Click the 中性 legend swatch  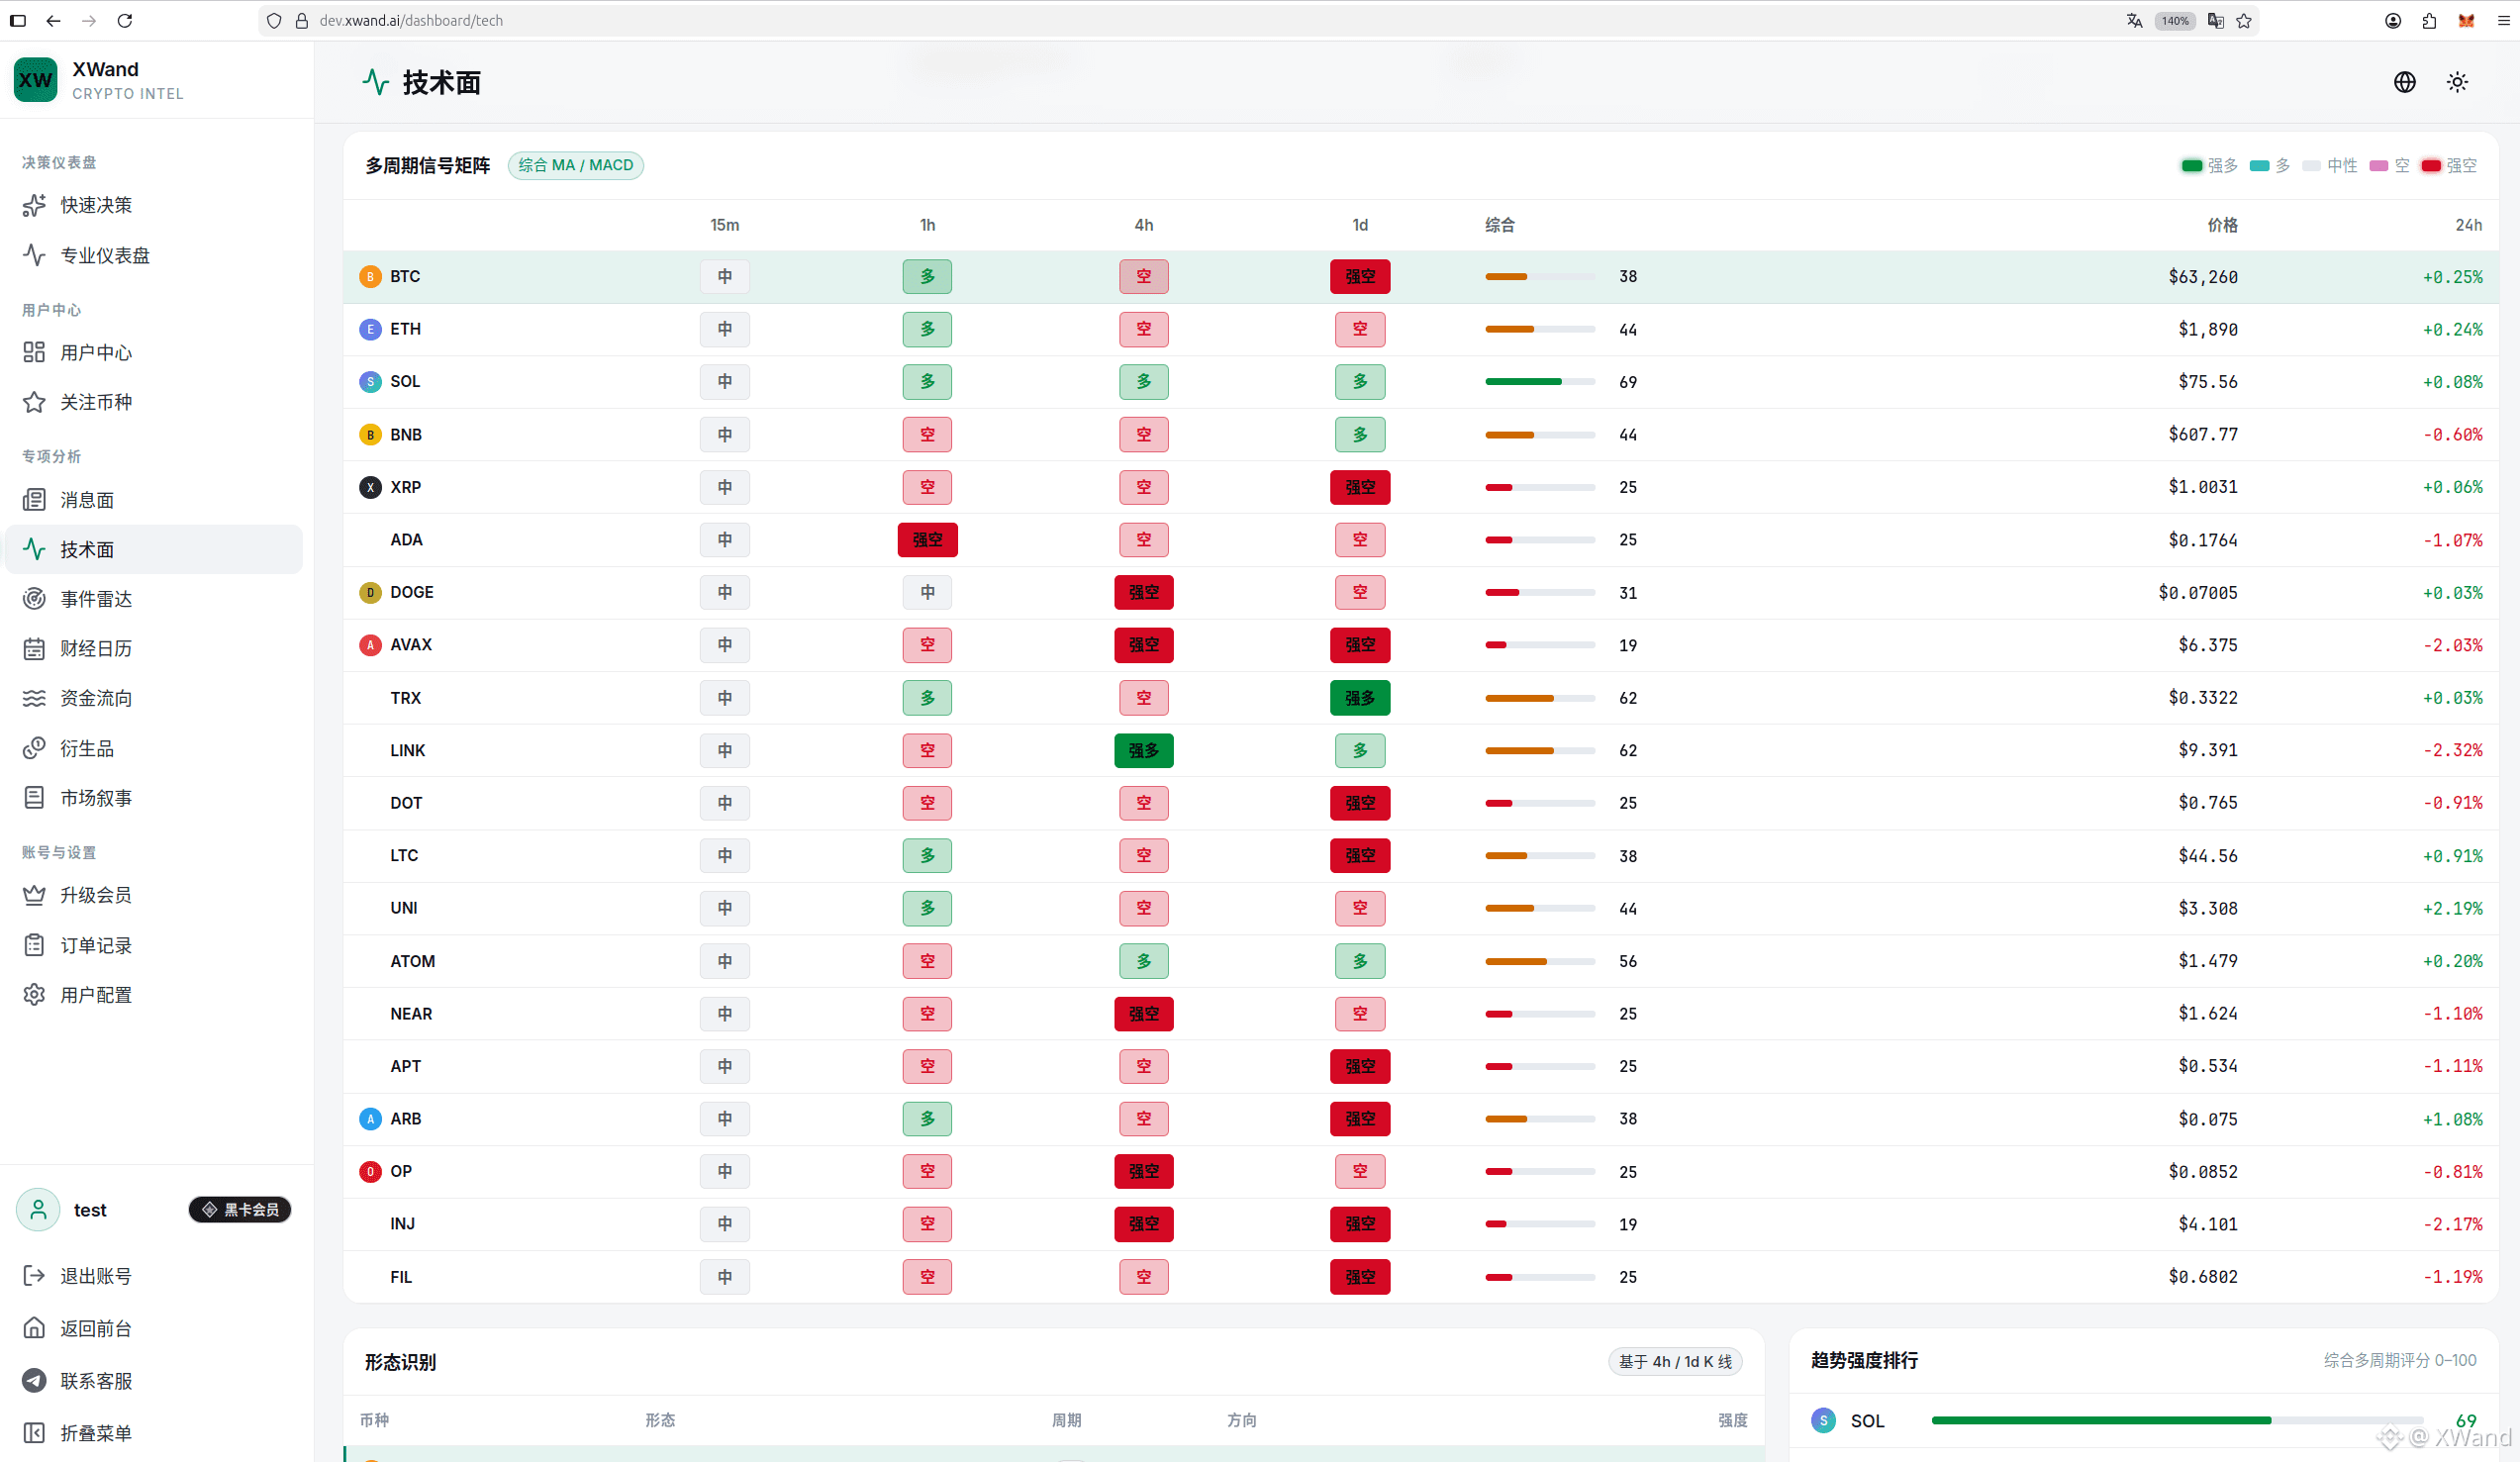[2311, 166]
